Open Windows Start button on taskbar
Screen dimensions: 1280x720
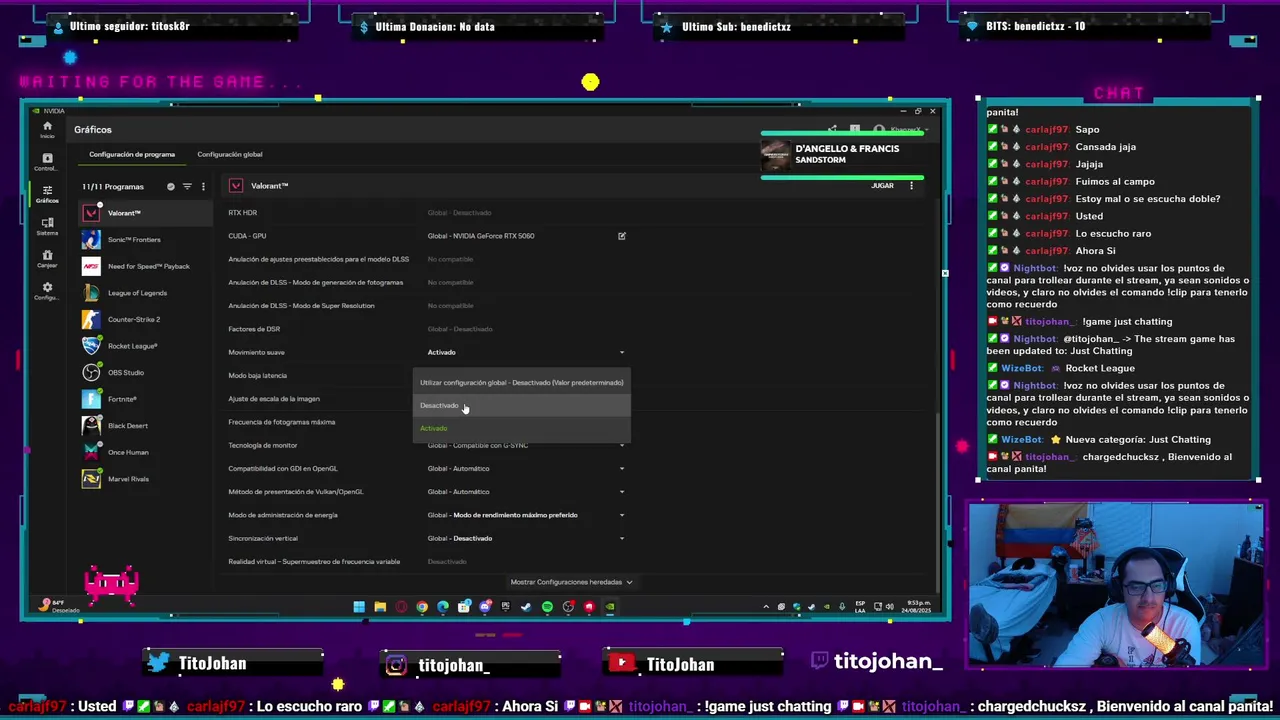pyautogui.click(x=359, y=606)
